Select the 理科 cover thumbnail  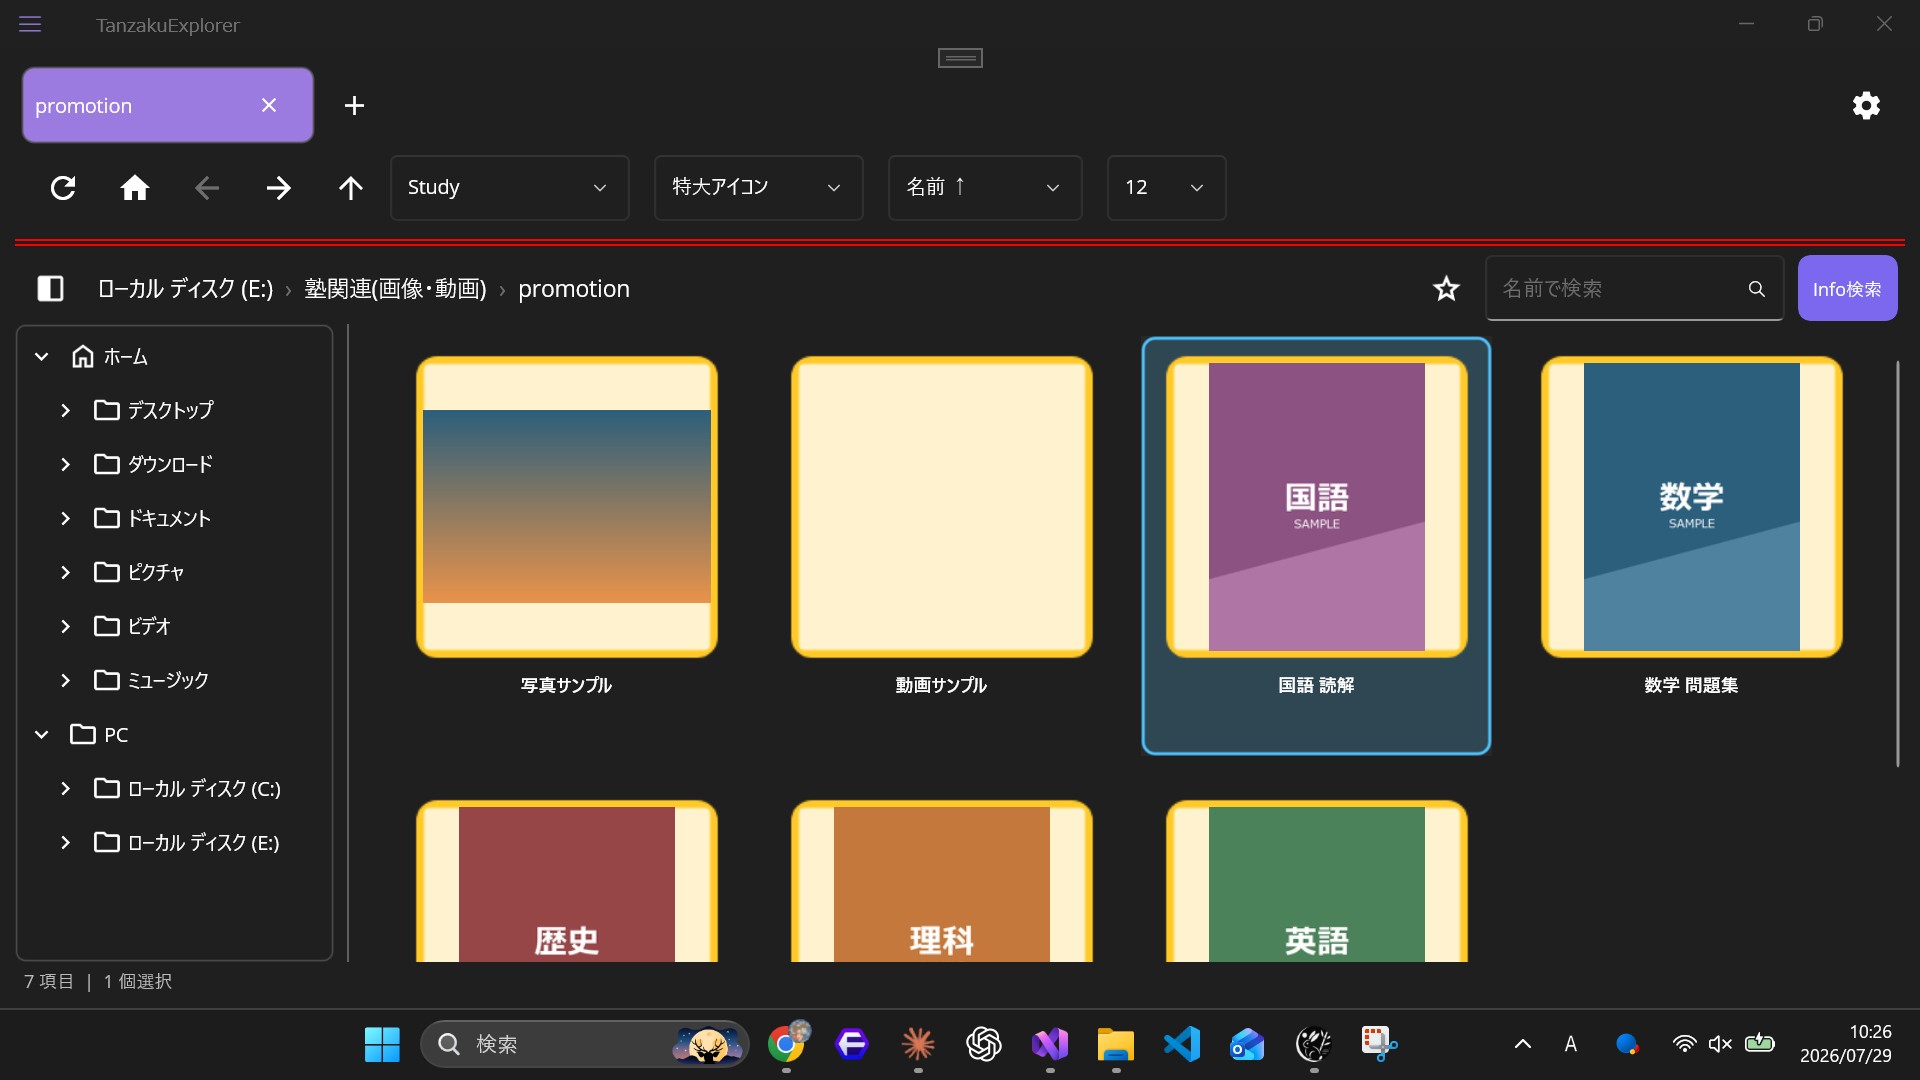click(942, 882)
